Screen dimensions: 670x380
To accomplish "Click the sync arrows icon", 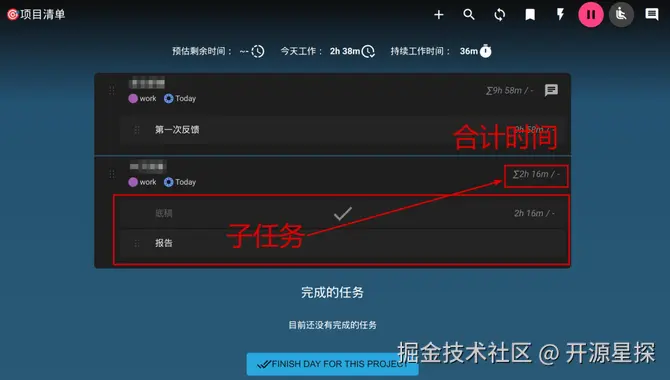I will click(x=500, y=15).
